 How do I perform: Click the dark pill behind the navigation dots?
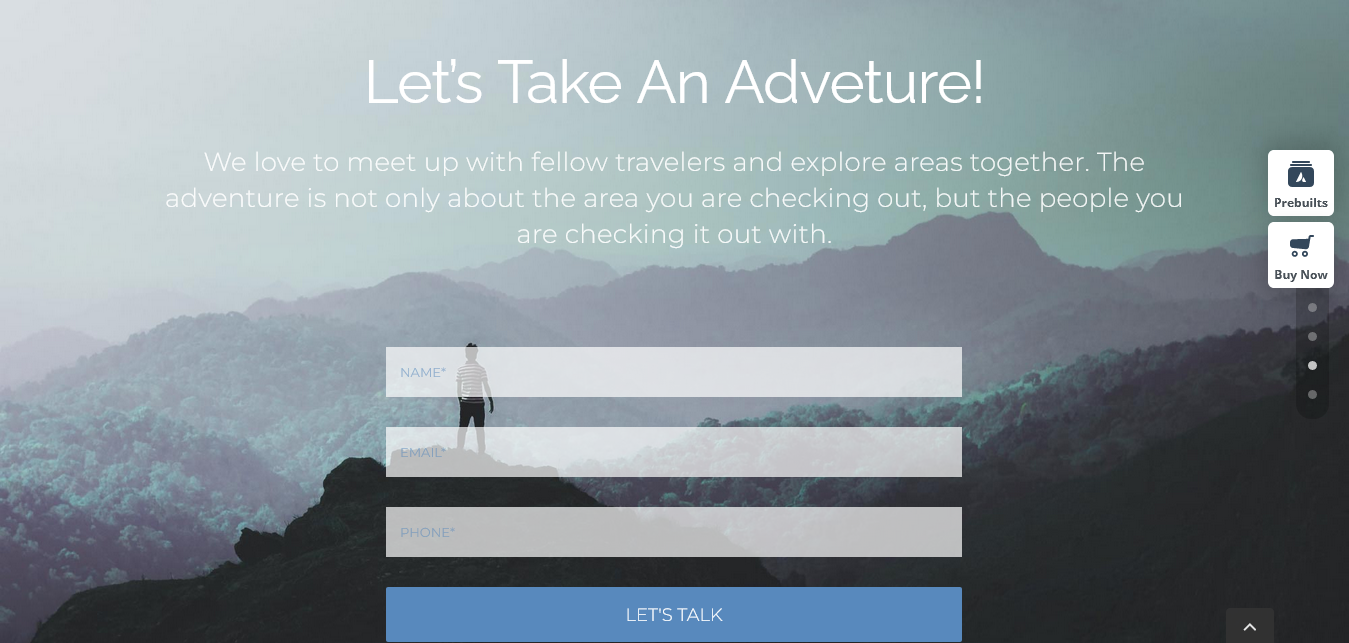tap(1312, 352)
